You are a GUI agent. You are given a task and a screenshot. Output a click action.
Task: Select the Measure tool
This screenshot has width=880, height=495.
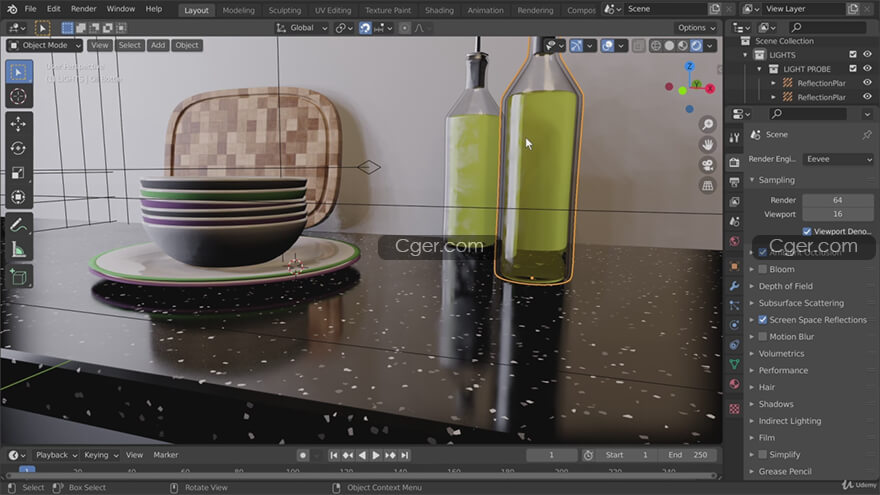point(19,250)
